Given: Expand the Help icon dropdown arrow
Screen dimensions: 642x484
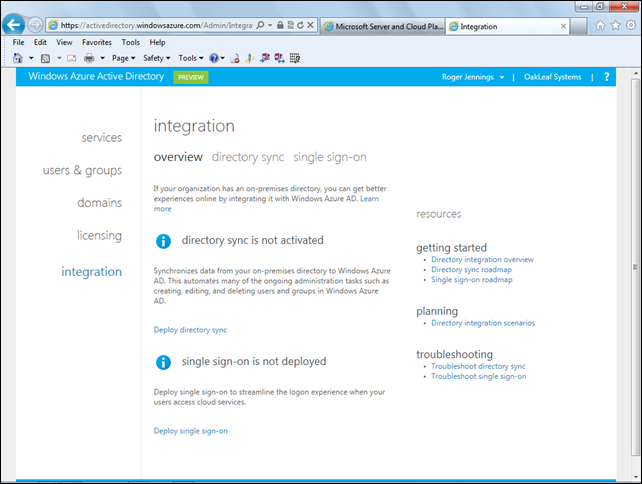Looking at the screenshot, I should coord(223,58).
